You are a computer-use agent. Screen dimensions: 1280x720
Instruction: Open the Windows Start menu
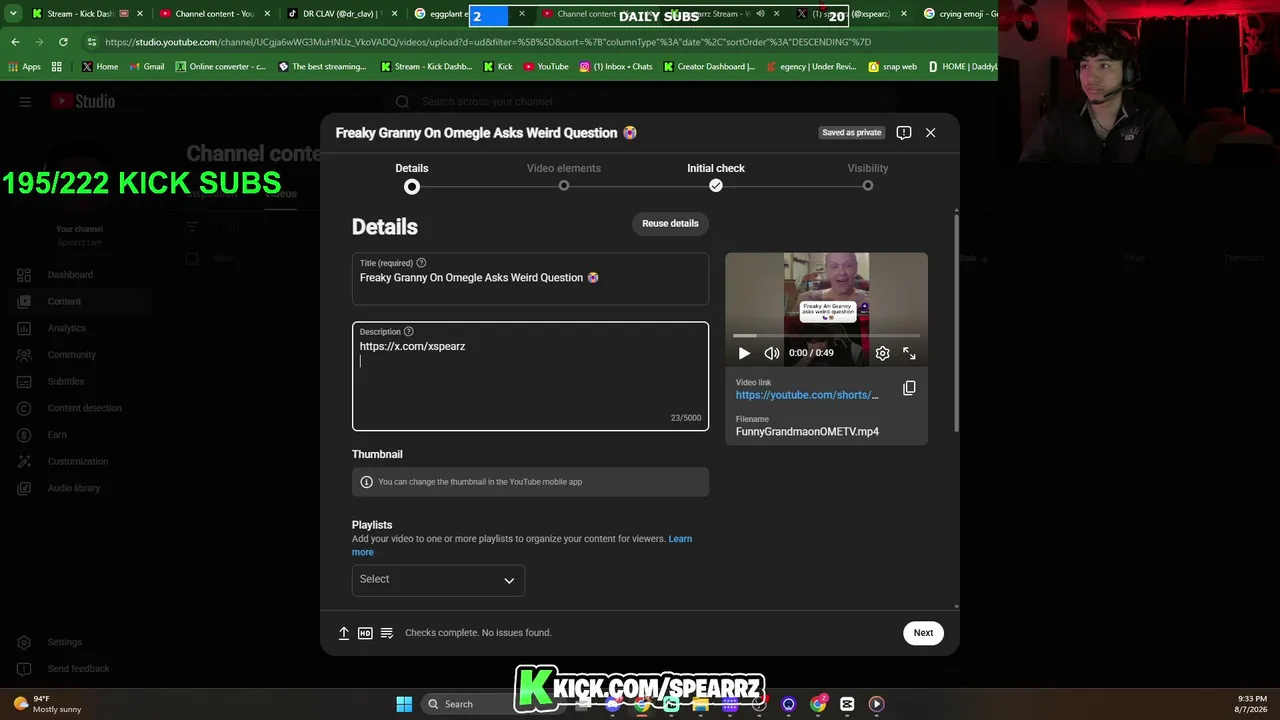point(404,704)
